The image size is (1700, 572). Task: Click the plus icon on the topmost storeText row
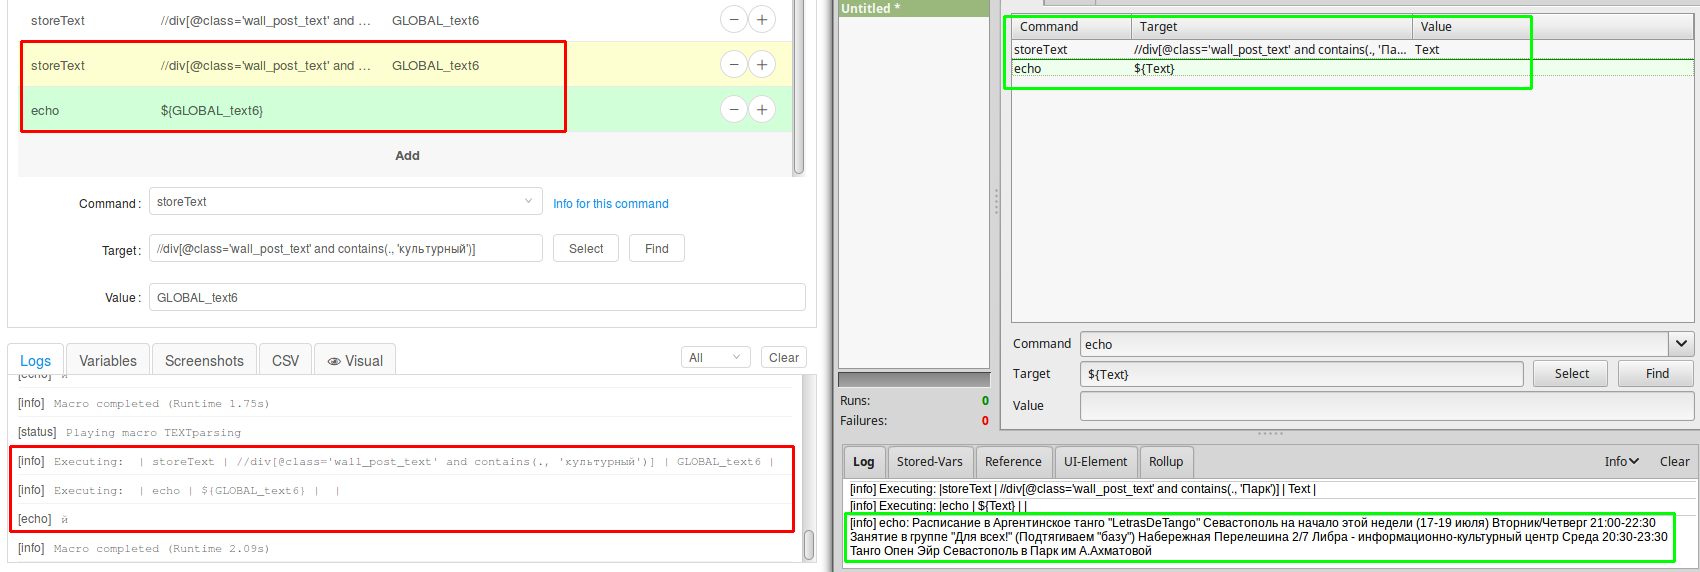762,20
